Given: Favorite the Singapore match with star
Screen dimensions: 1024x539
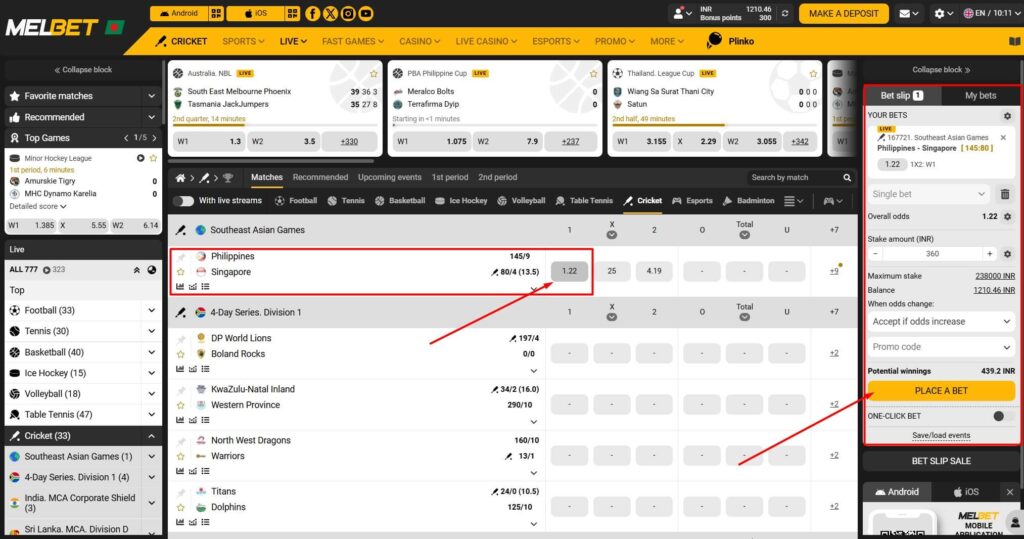Looking at the screenshot, I should coord(181,272).
